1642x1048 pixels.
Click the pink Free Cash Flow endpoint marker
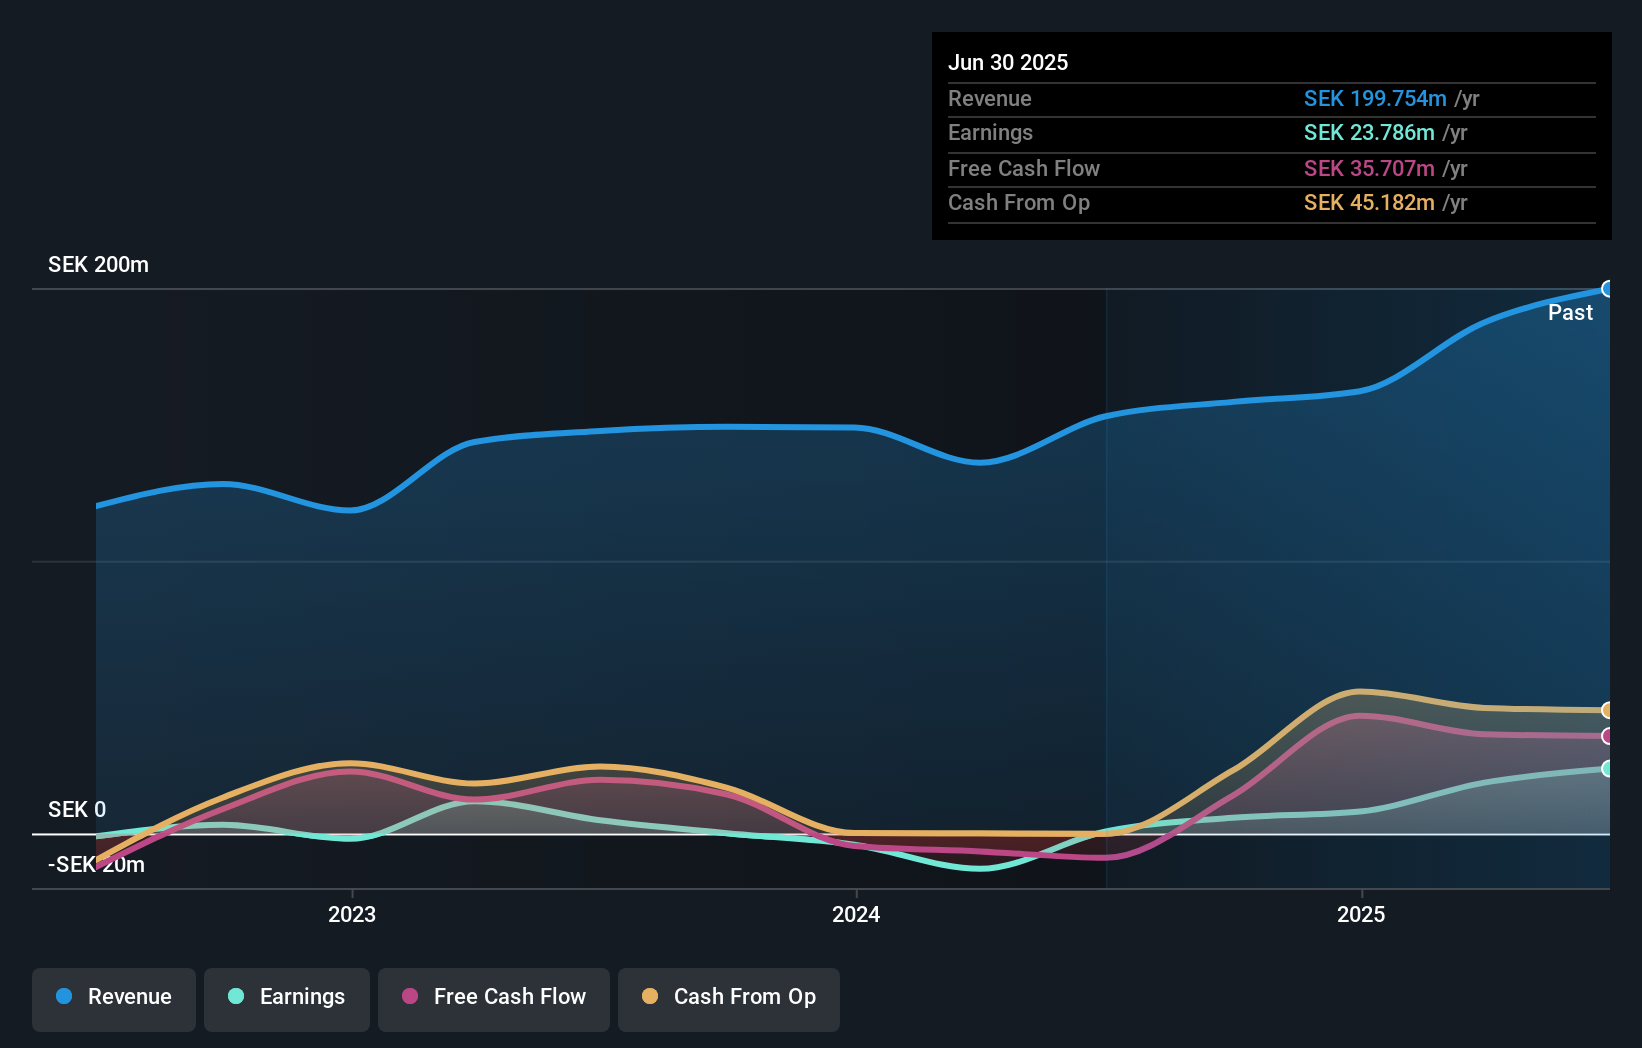pyautogui.click(x=1607, y=736)
